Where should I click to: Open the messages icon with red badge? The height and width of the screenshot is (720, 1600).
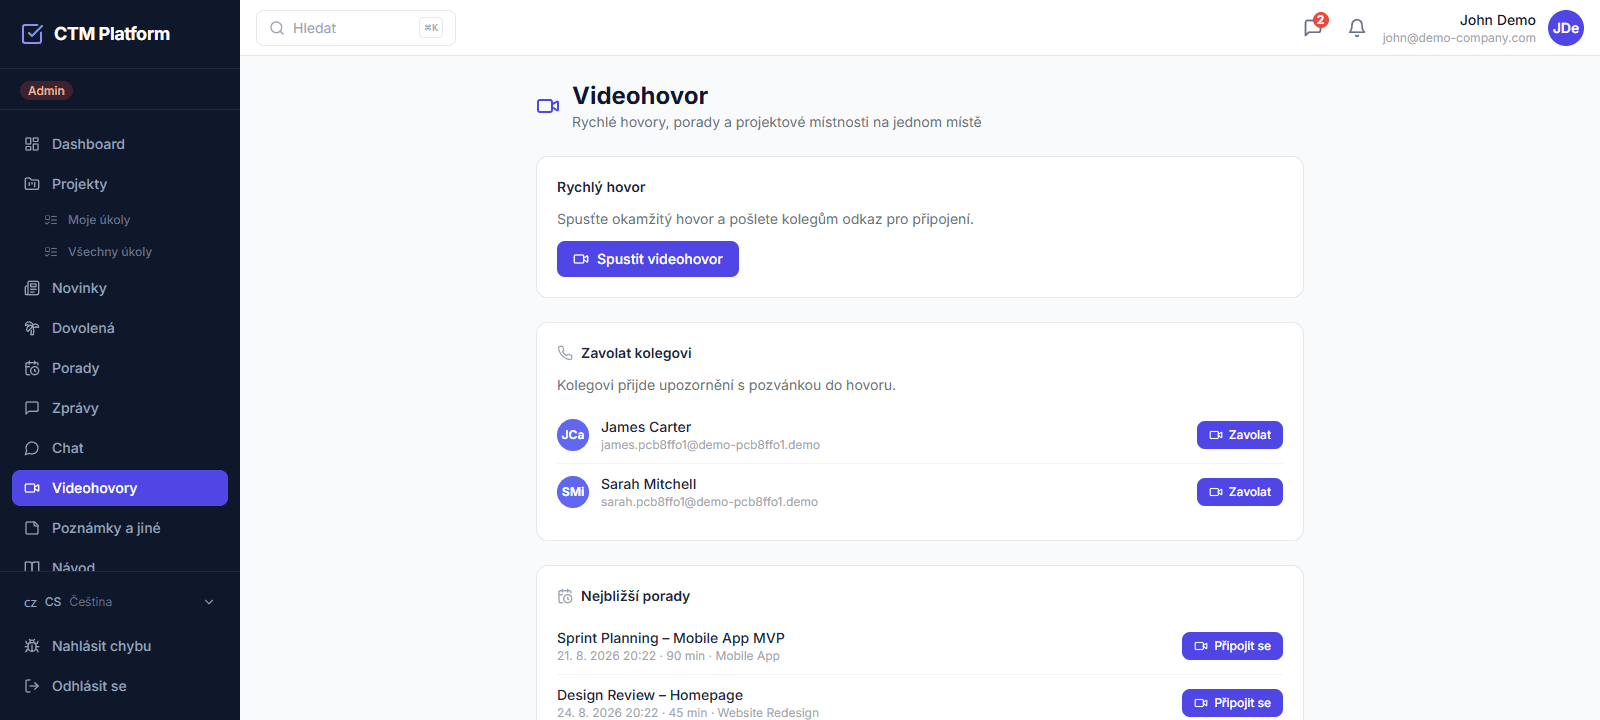pyautogui.click(x=1313, y=28)
